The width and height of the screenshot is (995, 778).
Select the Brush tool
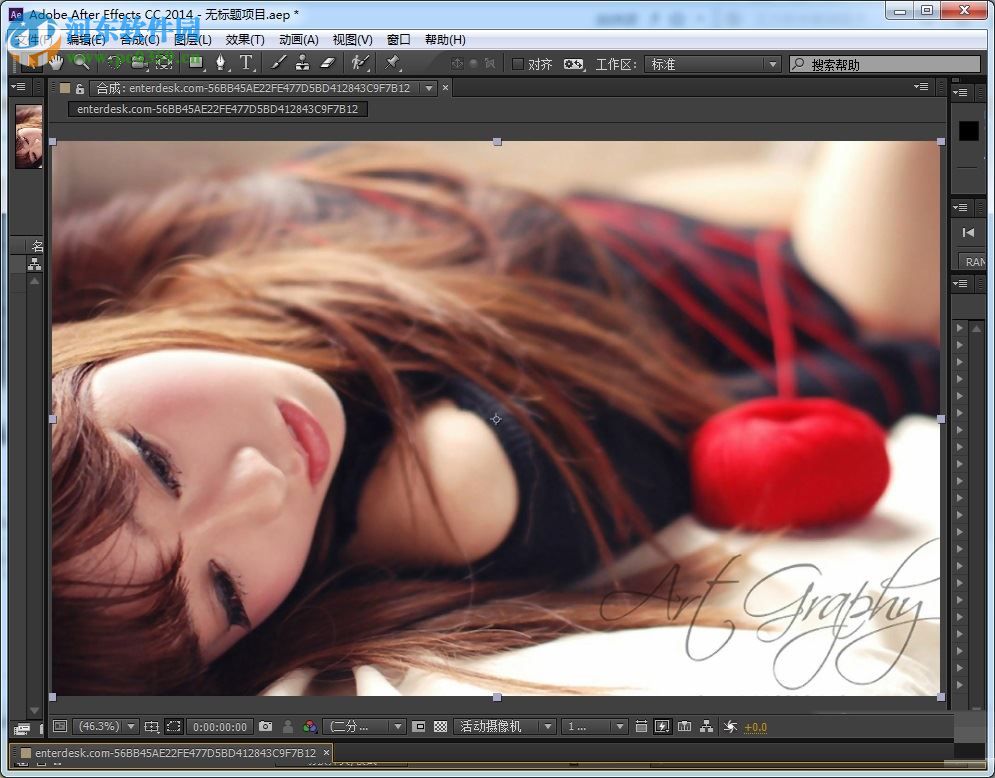point(280,62)
